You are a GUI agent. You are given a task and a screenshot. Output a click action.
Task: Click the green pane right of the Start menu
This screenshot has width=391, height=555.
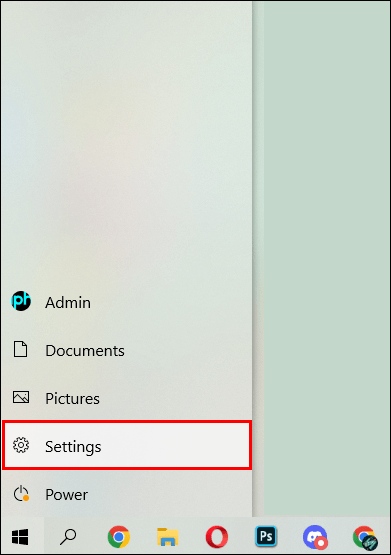pos(327,258)
